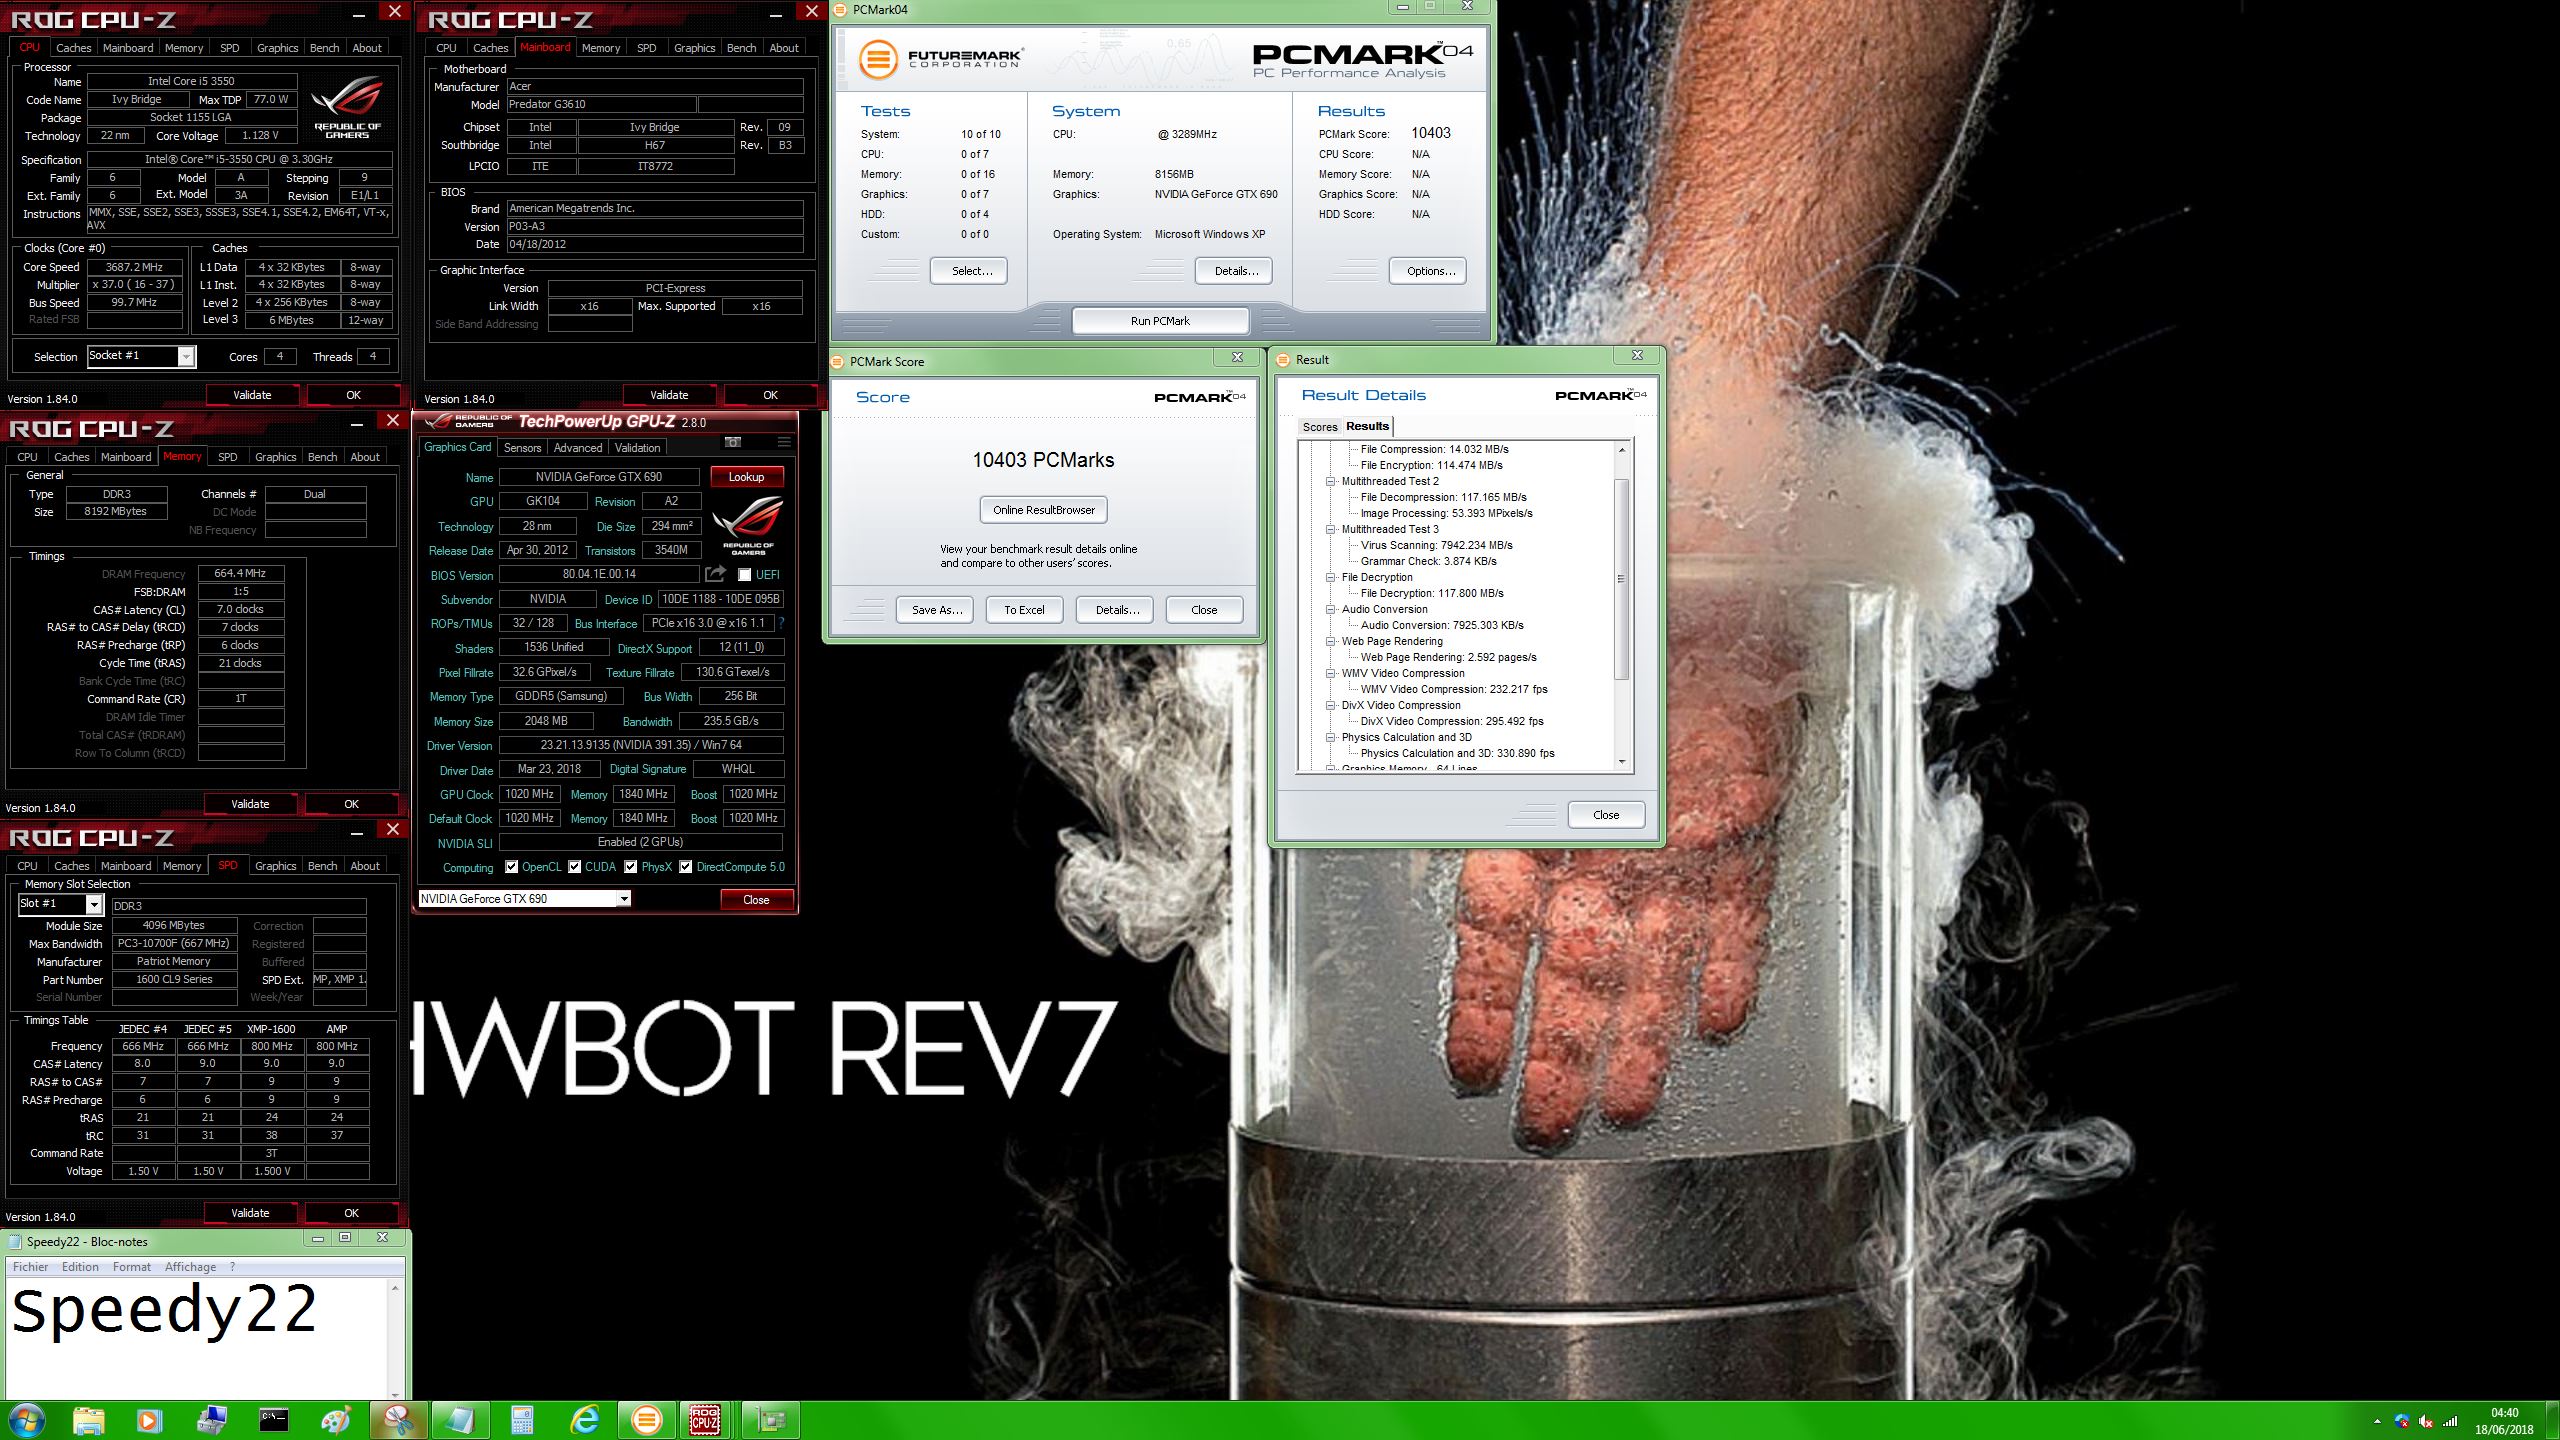The width and height of the screenshot is (2560, 1440).
Task: Open the network signal tray icon
Action: coord(2449,1421)
